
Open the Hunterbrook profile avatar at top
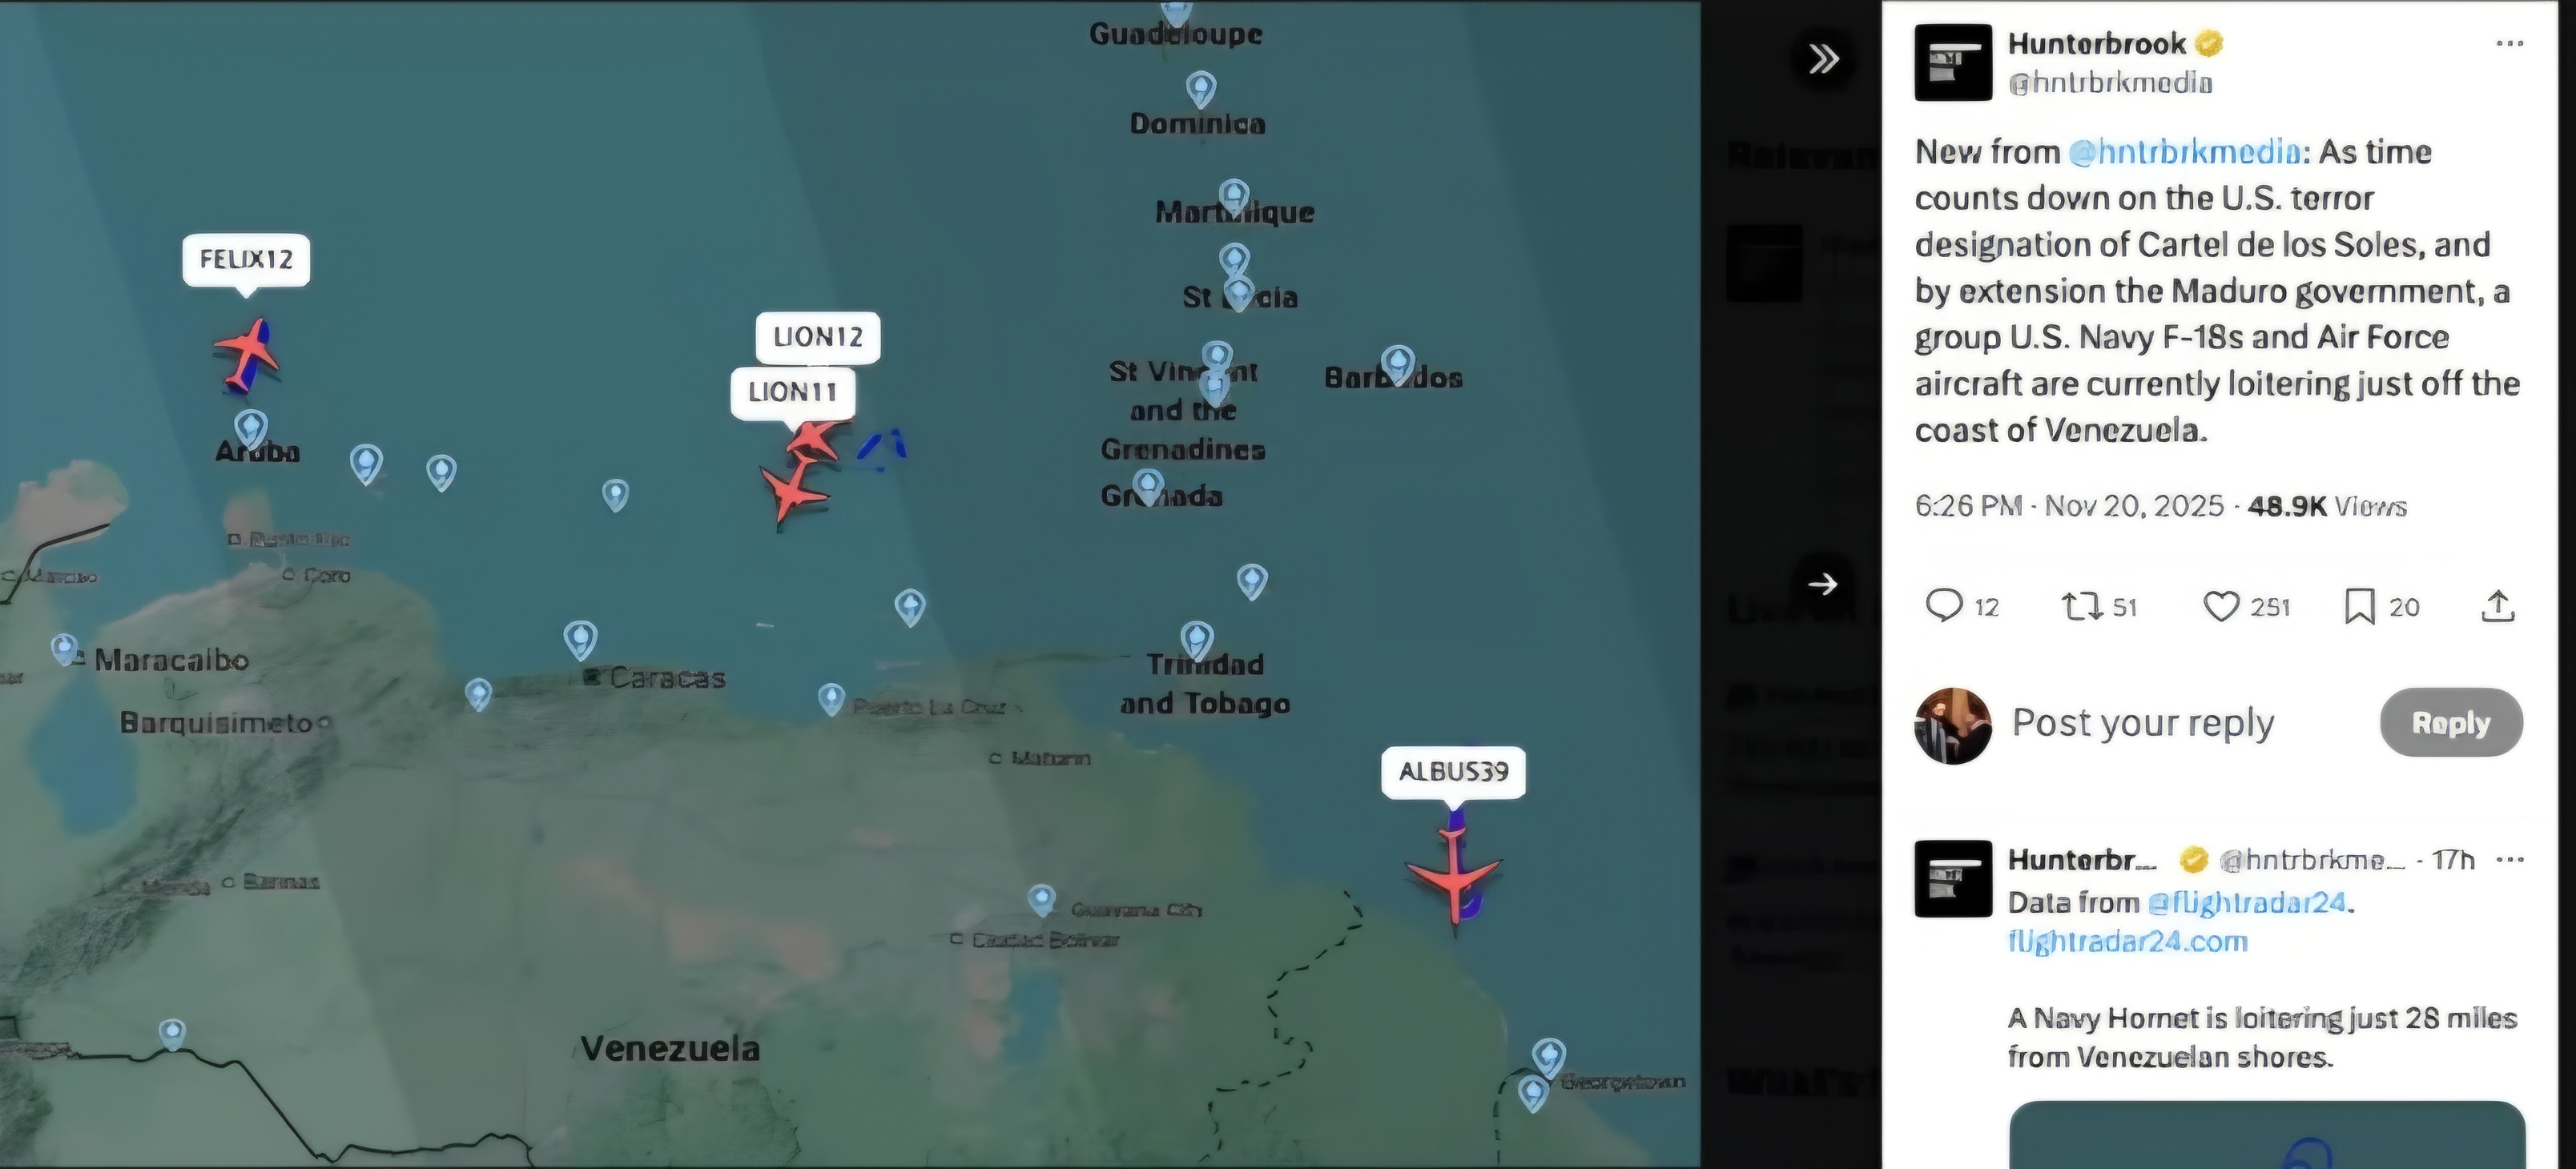pos(1953,63)
